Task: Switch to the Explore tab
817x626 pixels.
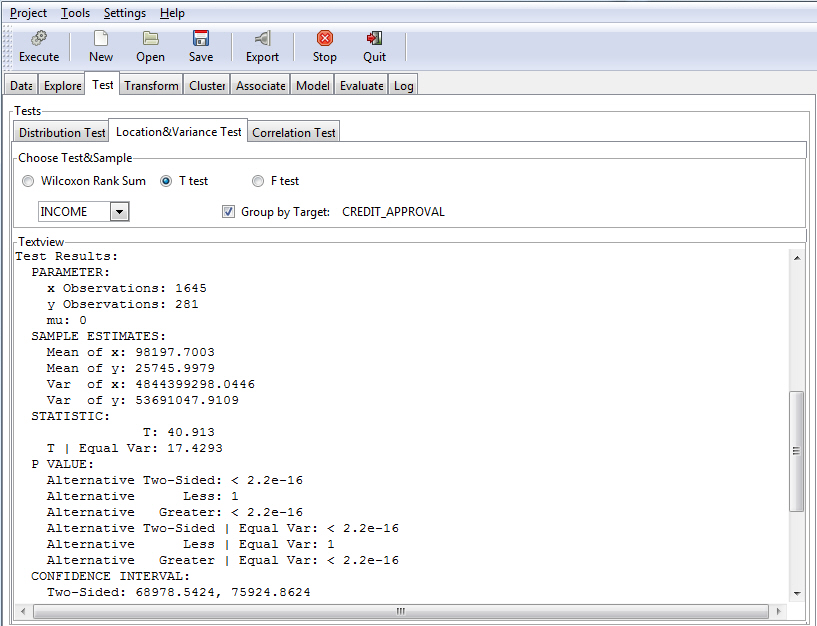Action: pos(63,85)
